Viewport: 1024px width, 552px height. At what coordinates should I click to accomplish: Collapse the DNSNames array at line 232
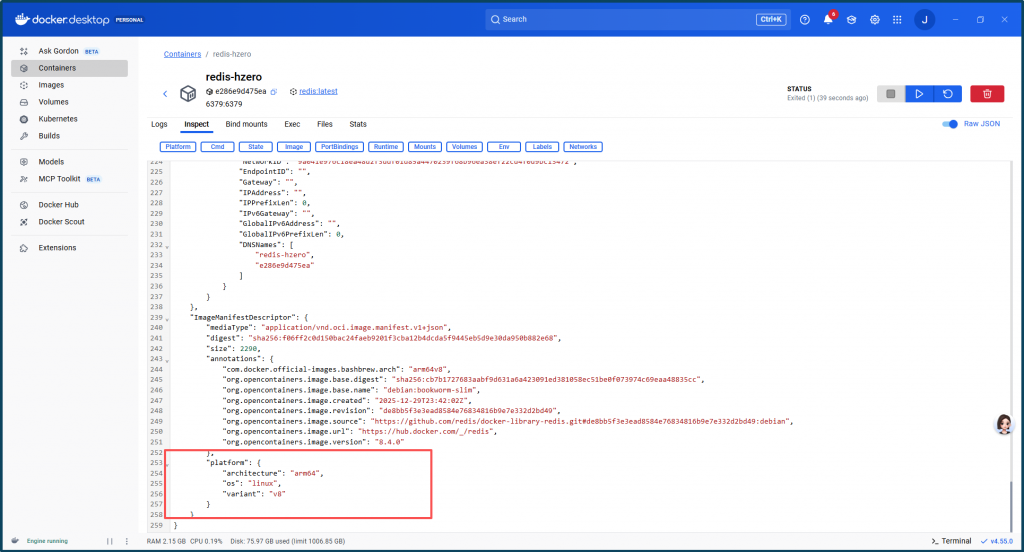(x=167, y=246)
